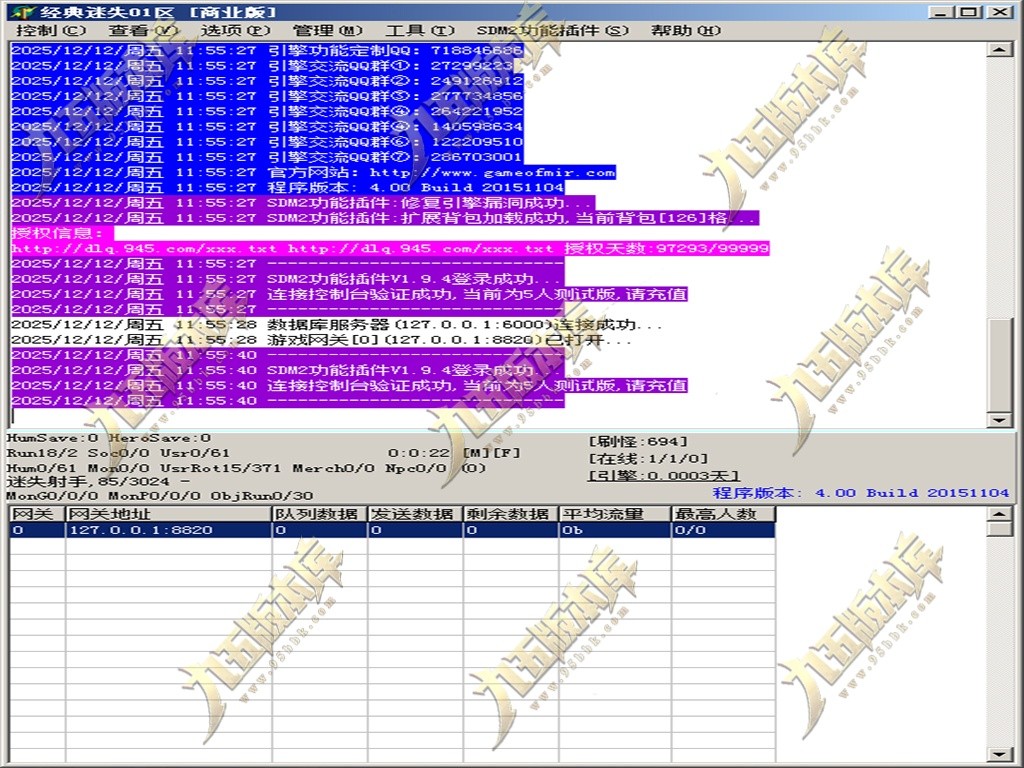Click the 11:55:40 连接控制台验证成功 line
Image resolution: width=1024 pixels, height=768 pixels.
point(349,385)
